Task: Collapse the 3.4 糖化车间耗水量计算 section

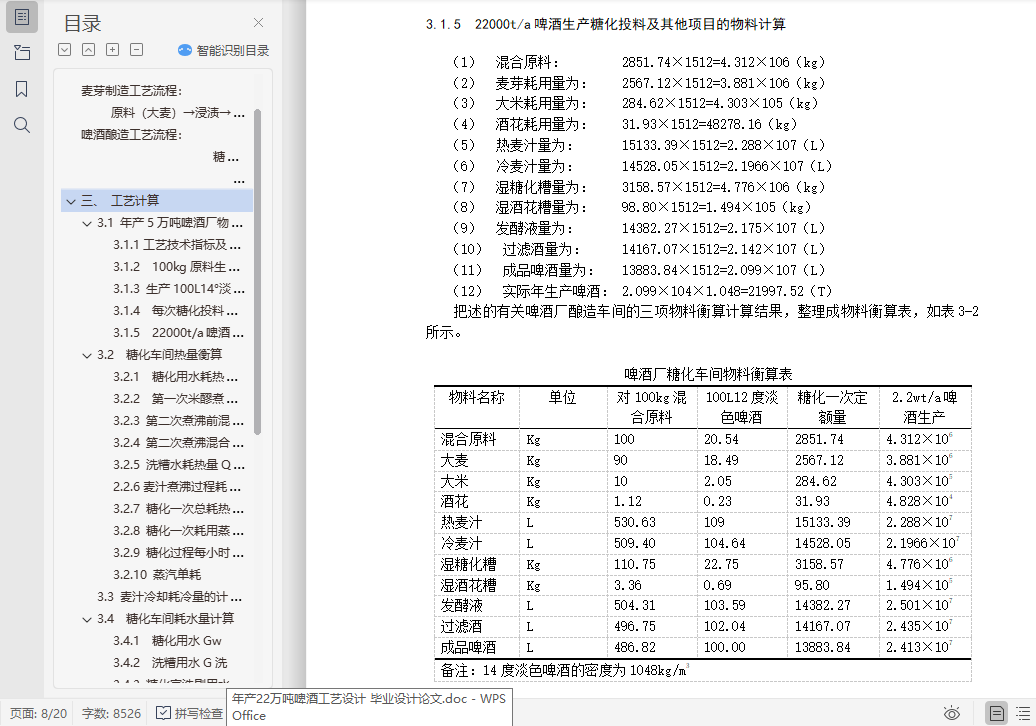Action: click(87, 619)
